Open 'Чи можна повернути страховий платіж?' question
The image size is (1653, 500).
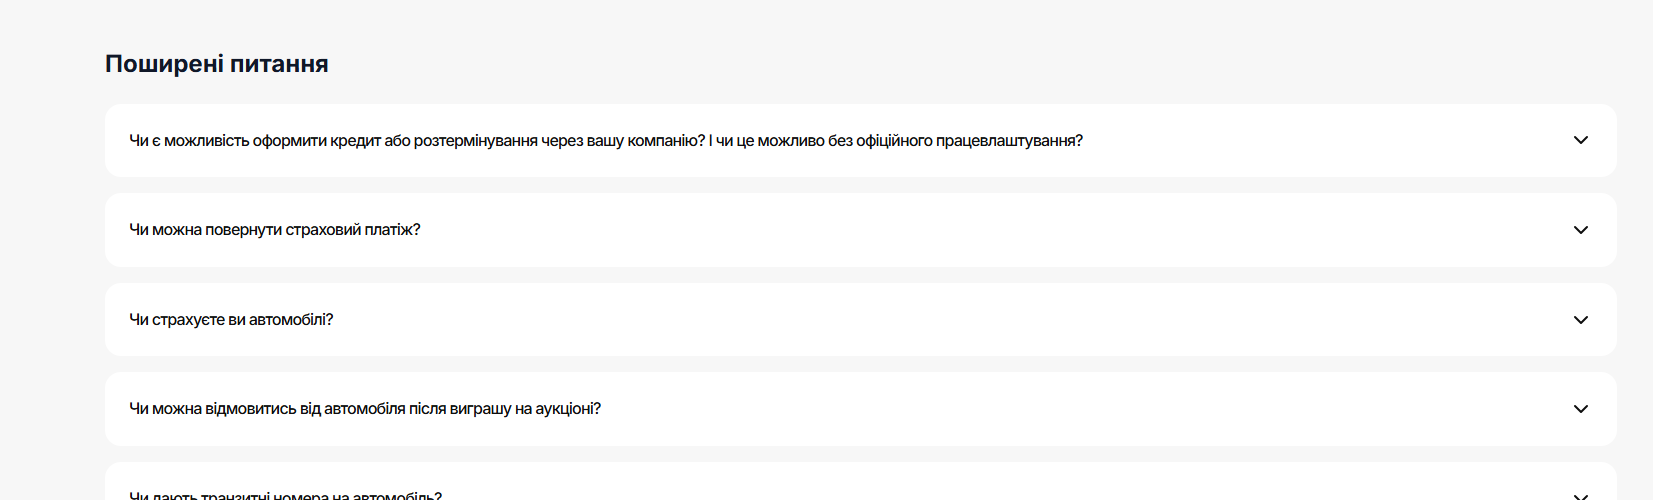275,230
